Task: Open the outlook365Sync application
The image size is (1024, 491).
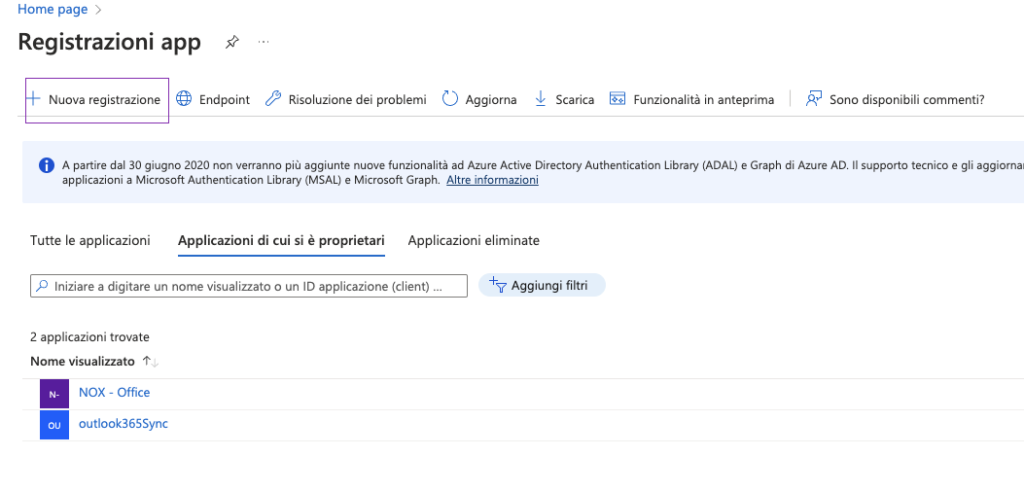Action: click(x=123, y=424)
